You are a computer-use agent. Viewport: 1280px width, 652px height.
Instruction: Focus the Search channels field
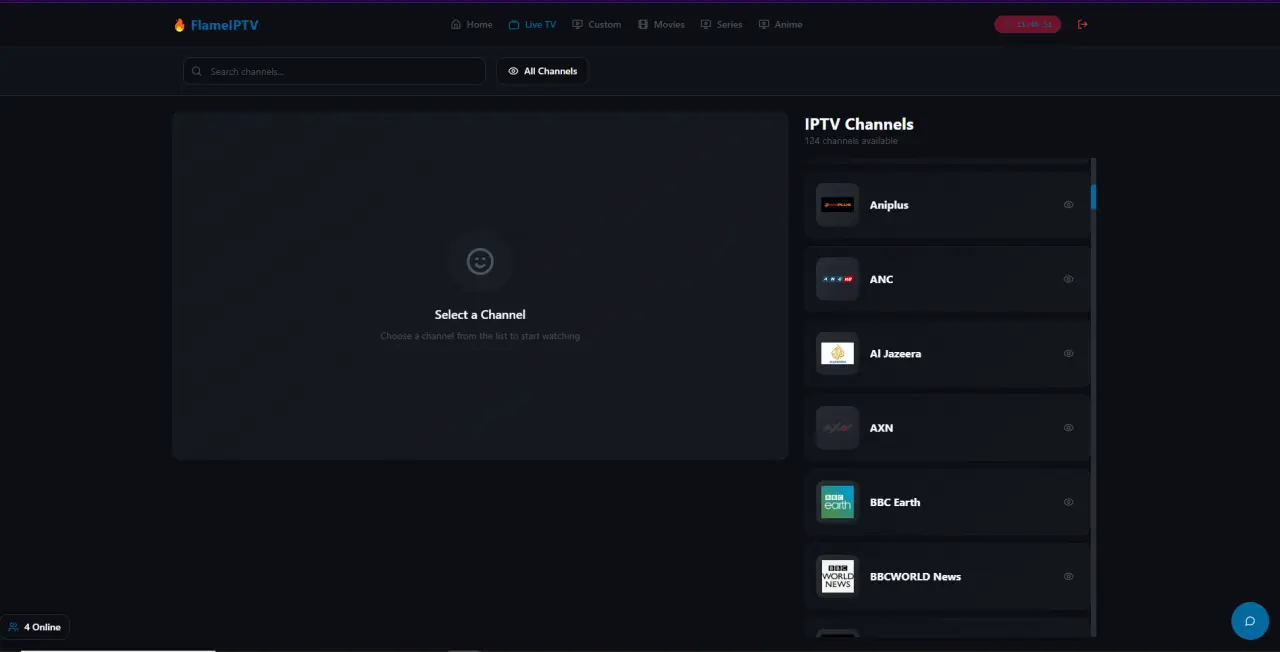[x=334, y=71]
